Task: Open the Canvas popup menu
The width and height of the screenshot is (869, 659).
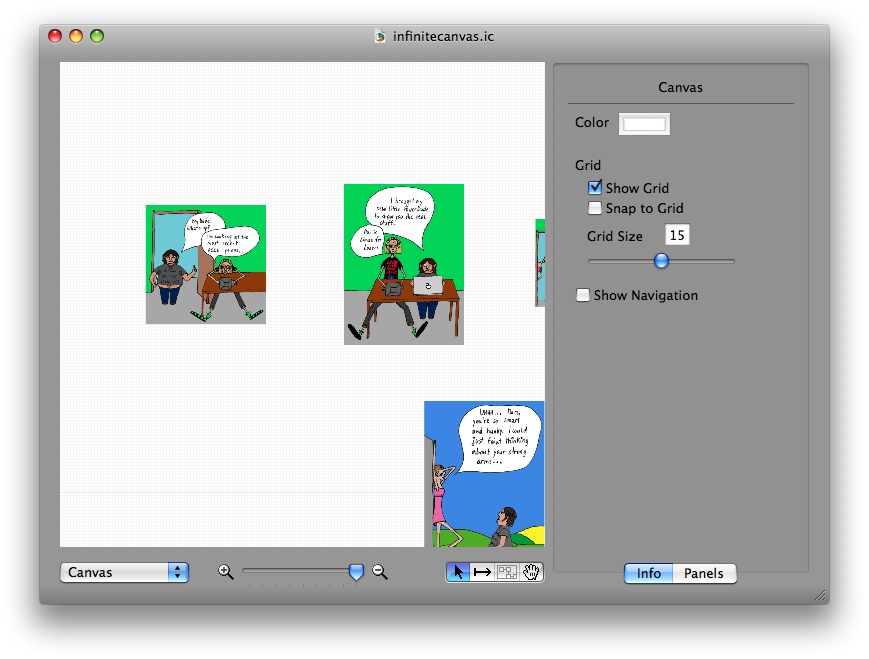Action: coord(124,572)
